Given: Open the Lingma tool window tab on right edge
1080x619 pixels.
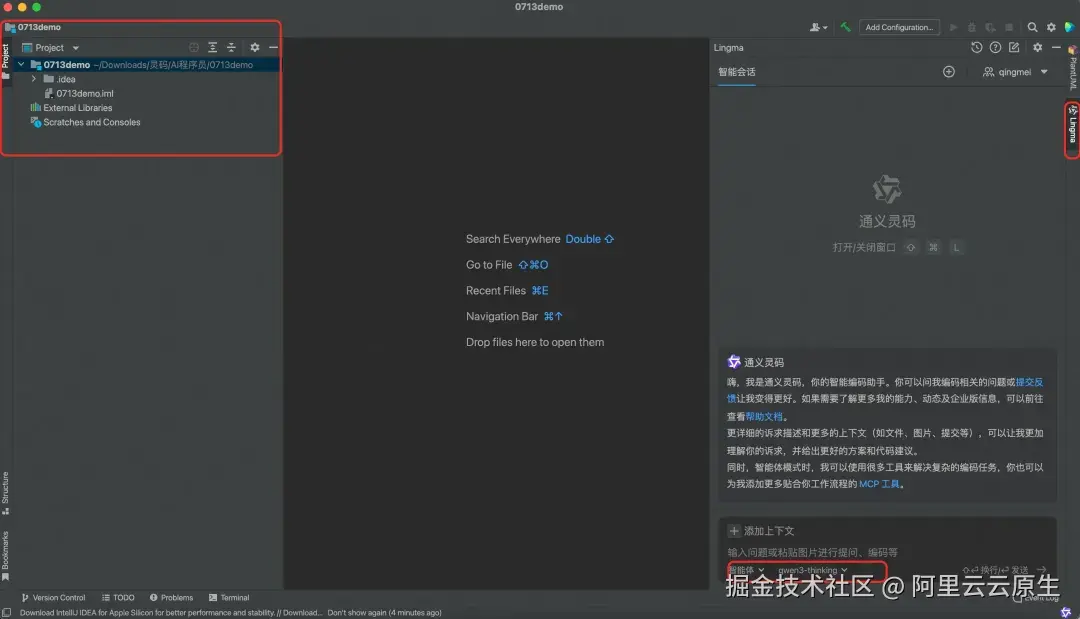Looking at the screenshot, I should pos(1072,125).
